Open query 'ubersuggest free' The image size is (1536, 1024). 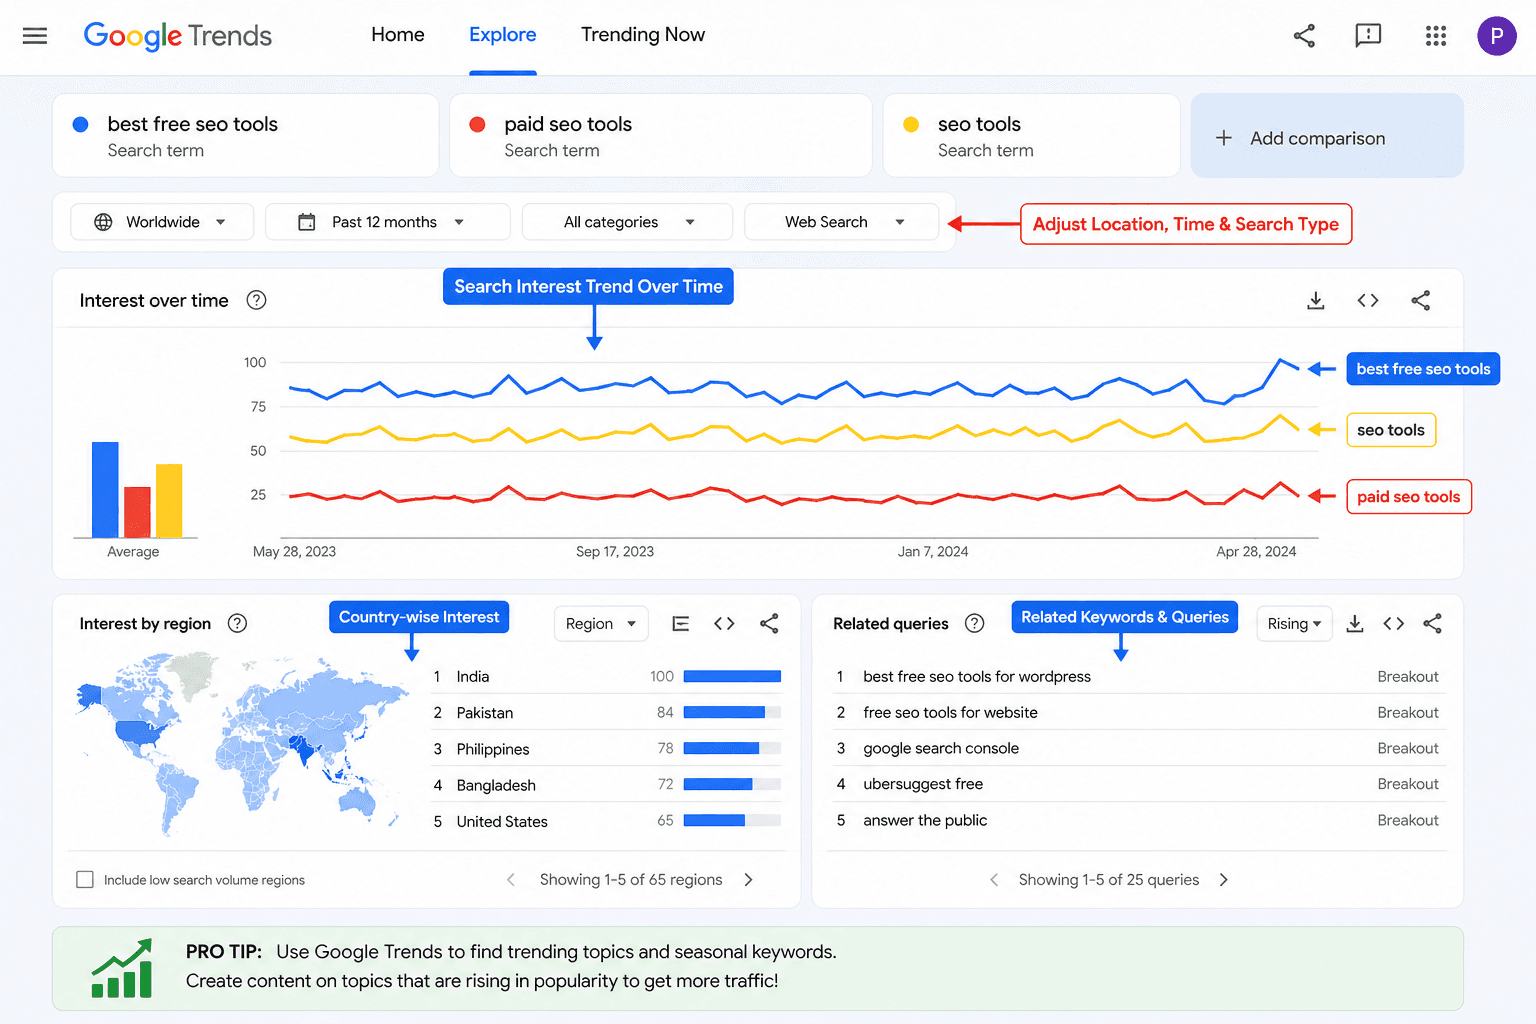click(x=923, y=784)
